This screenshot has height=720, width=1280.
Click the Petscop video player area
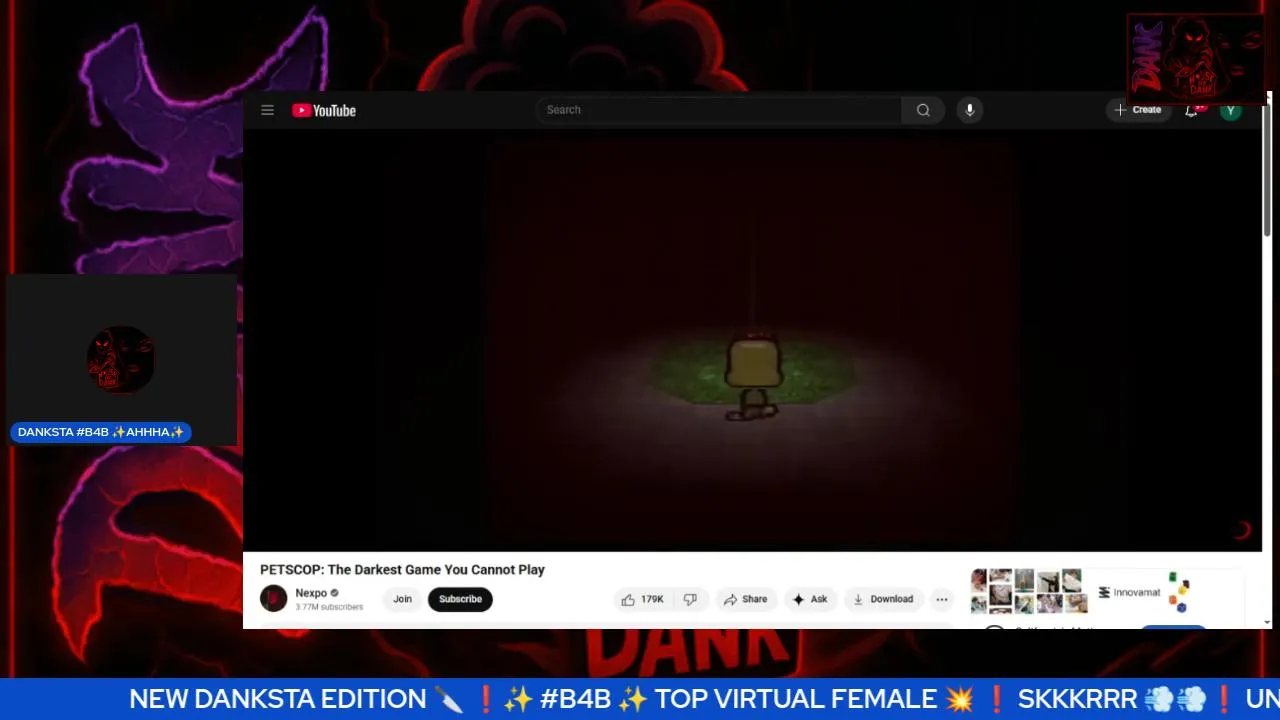coord(752,340)
